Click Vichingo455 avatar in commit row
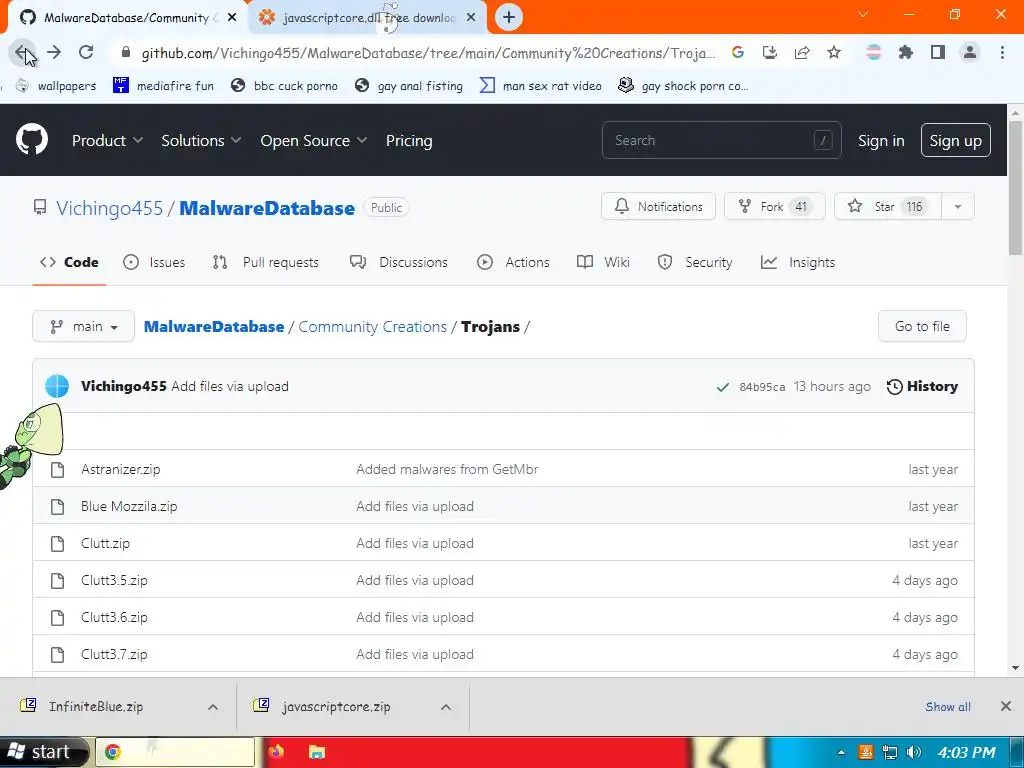This screenshot has height=768, width=1024. [57, 386]
